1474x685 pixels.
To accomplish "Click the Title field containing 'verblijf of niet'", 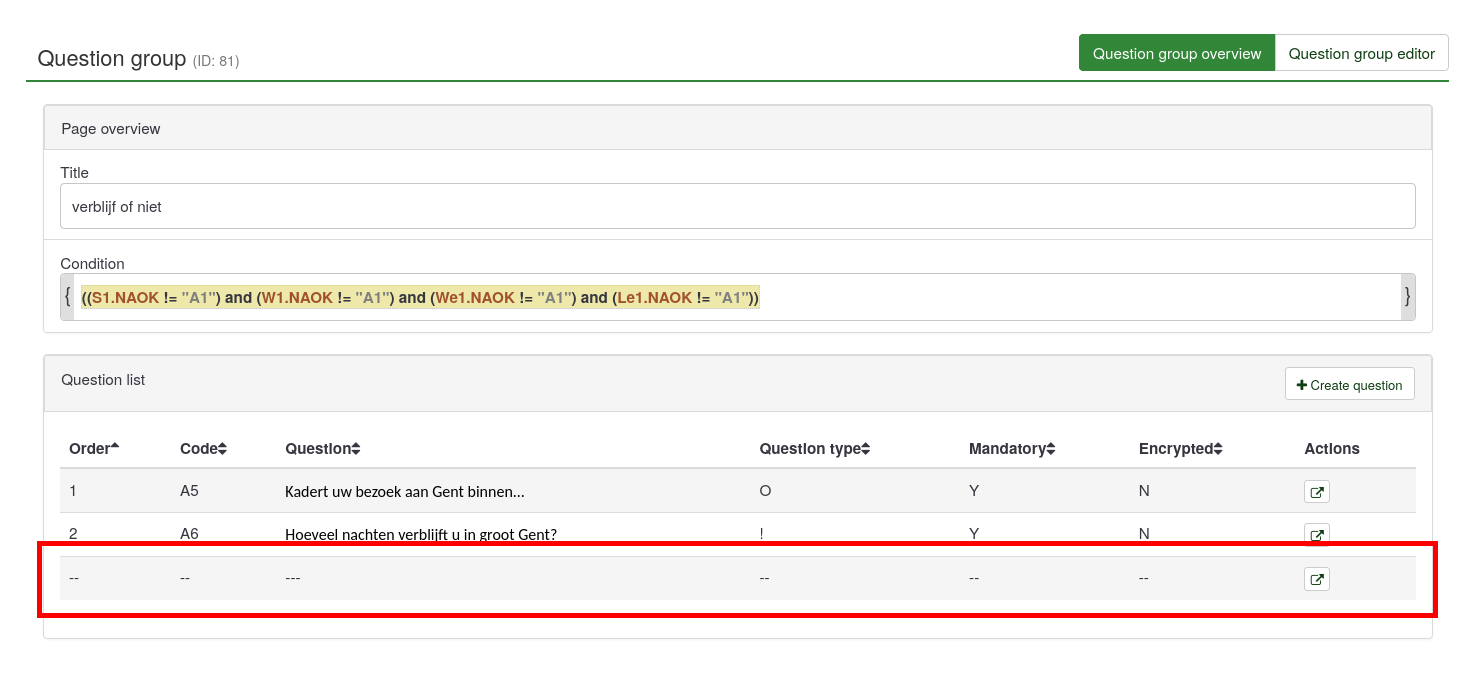I will 737,207.
